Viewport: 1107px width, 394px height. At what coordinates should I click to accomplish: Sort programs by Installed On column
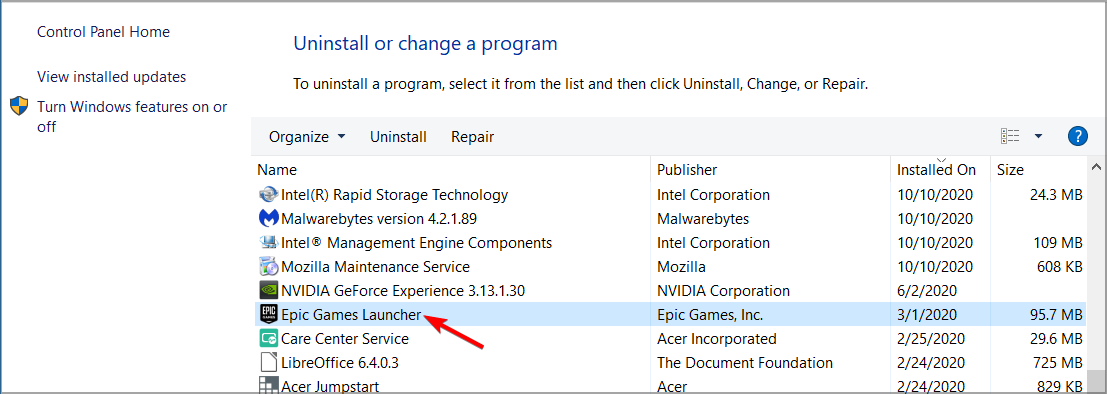[936, 169]
